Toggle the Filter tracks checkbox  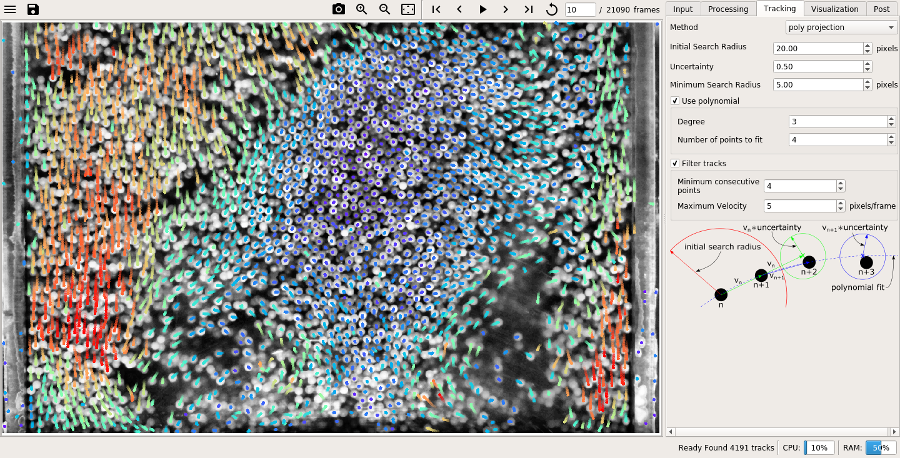(x=675, y=163)
